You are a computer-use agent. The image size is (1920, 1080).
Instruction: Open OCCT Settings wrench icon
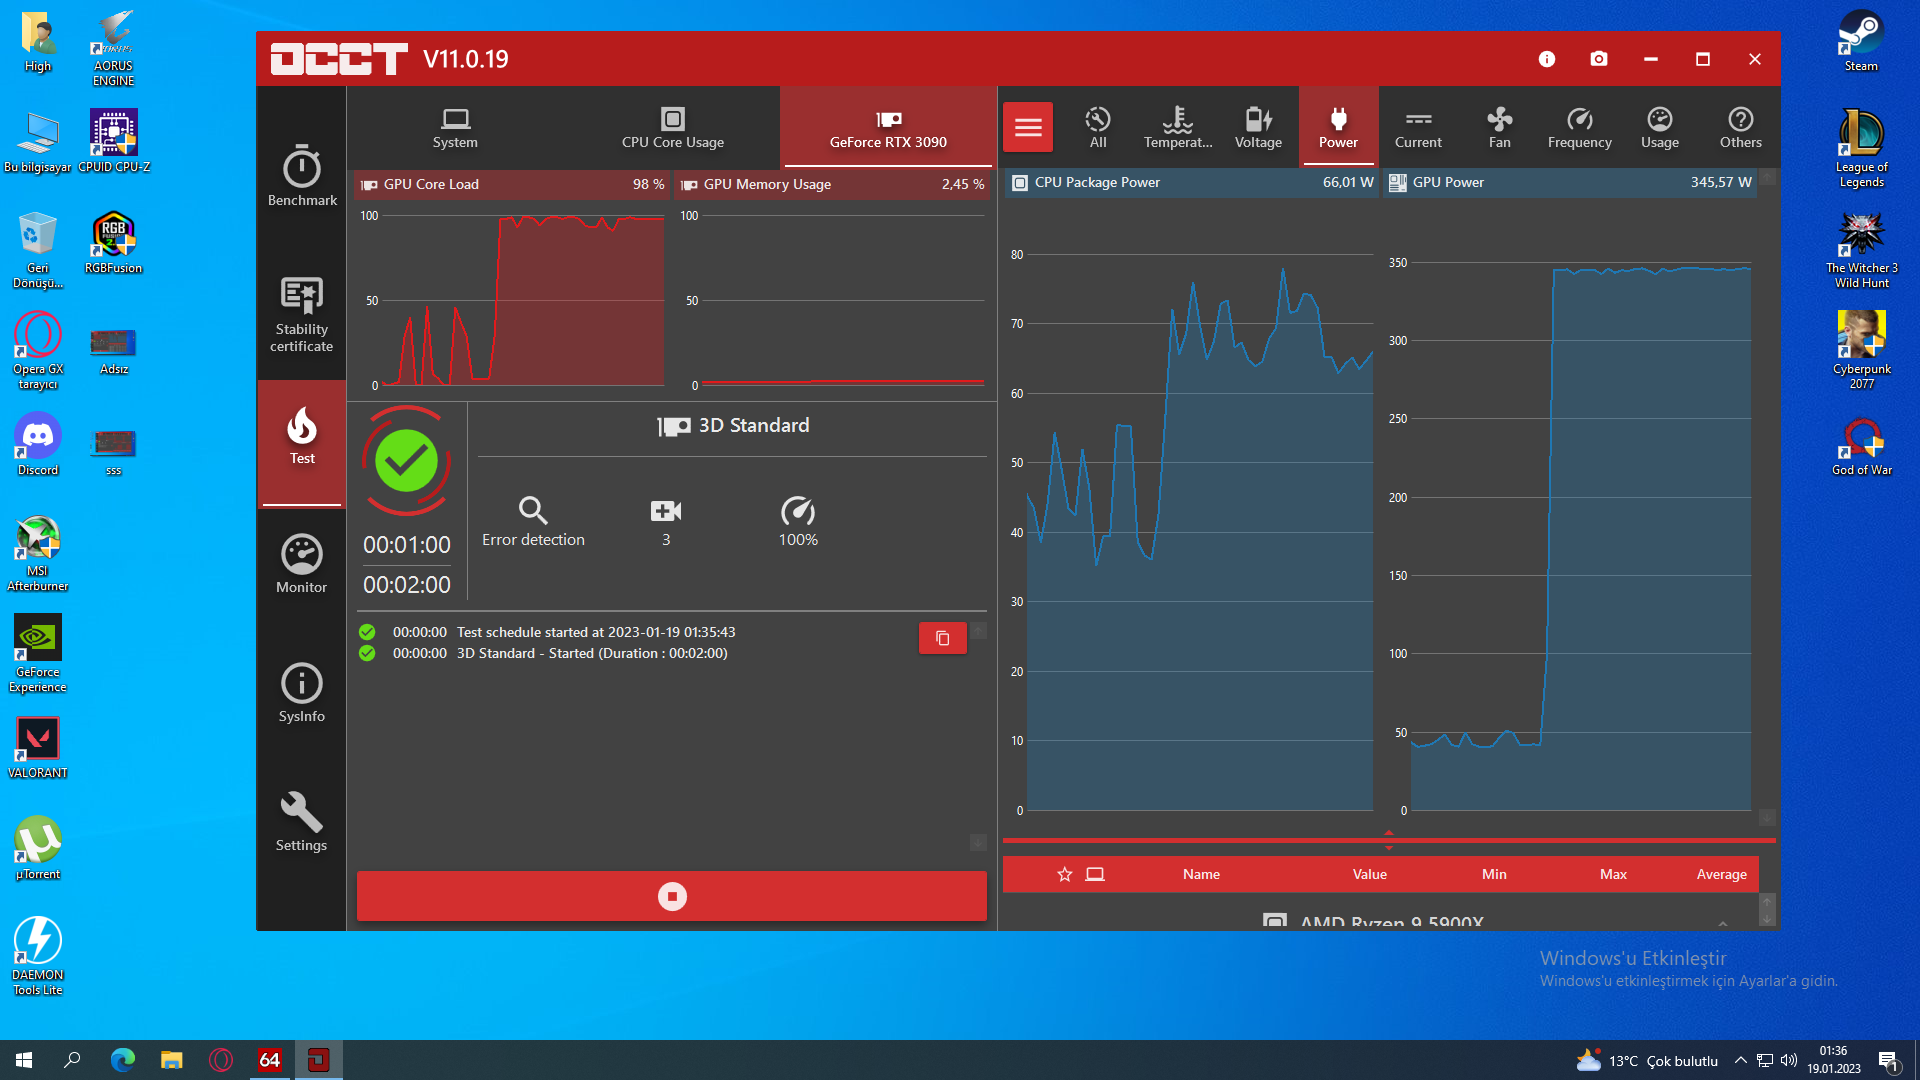click(x=301, y=821)
